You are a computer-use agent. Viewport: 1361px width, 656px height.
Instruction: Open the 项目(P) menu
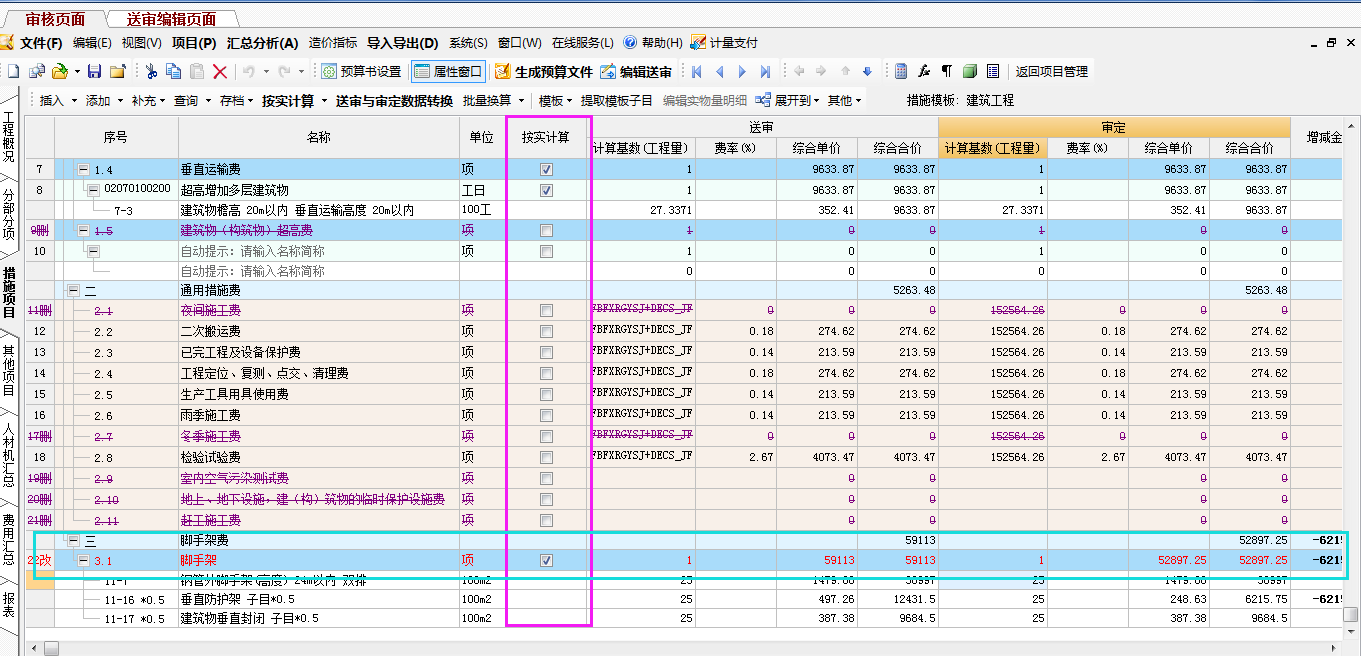point(194,43)
